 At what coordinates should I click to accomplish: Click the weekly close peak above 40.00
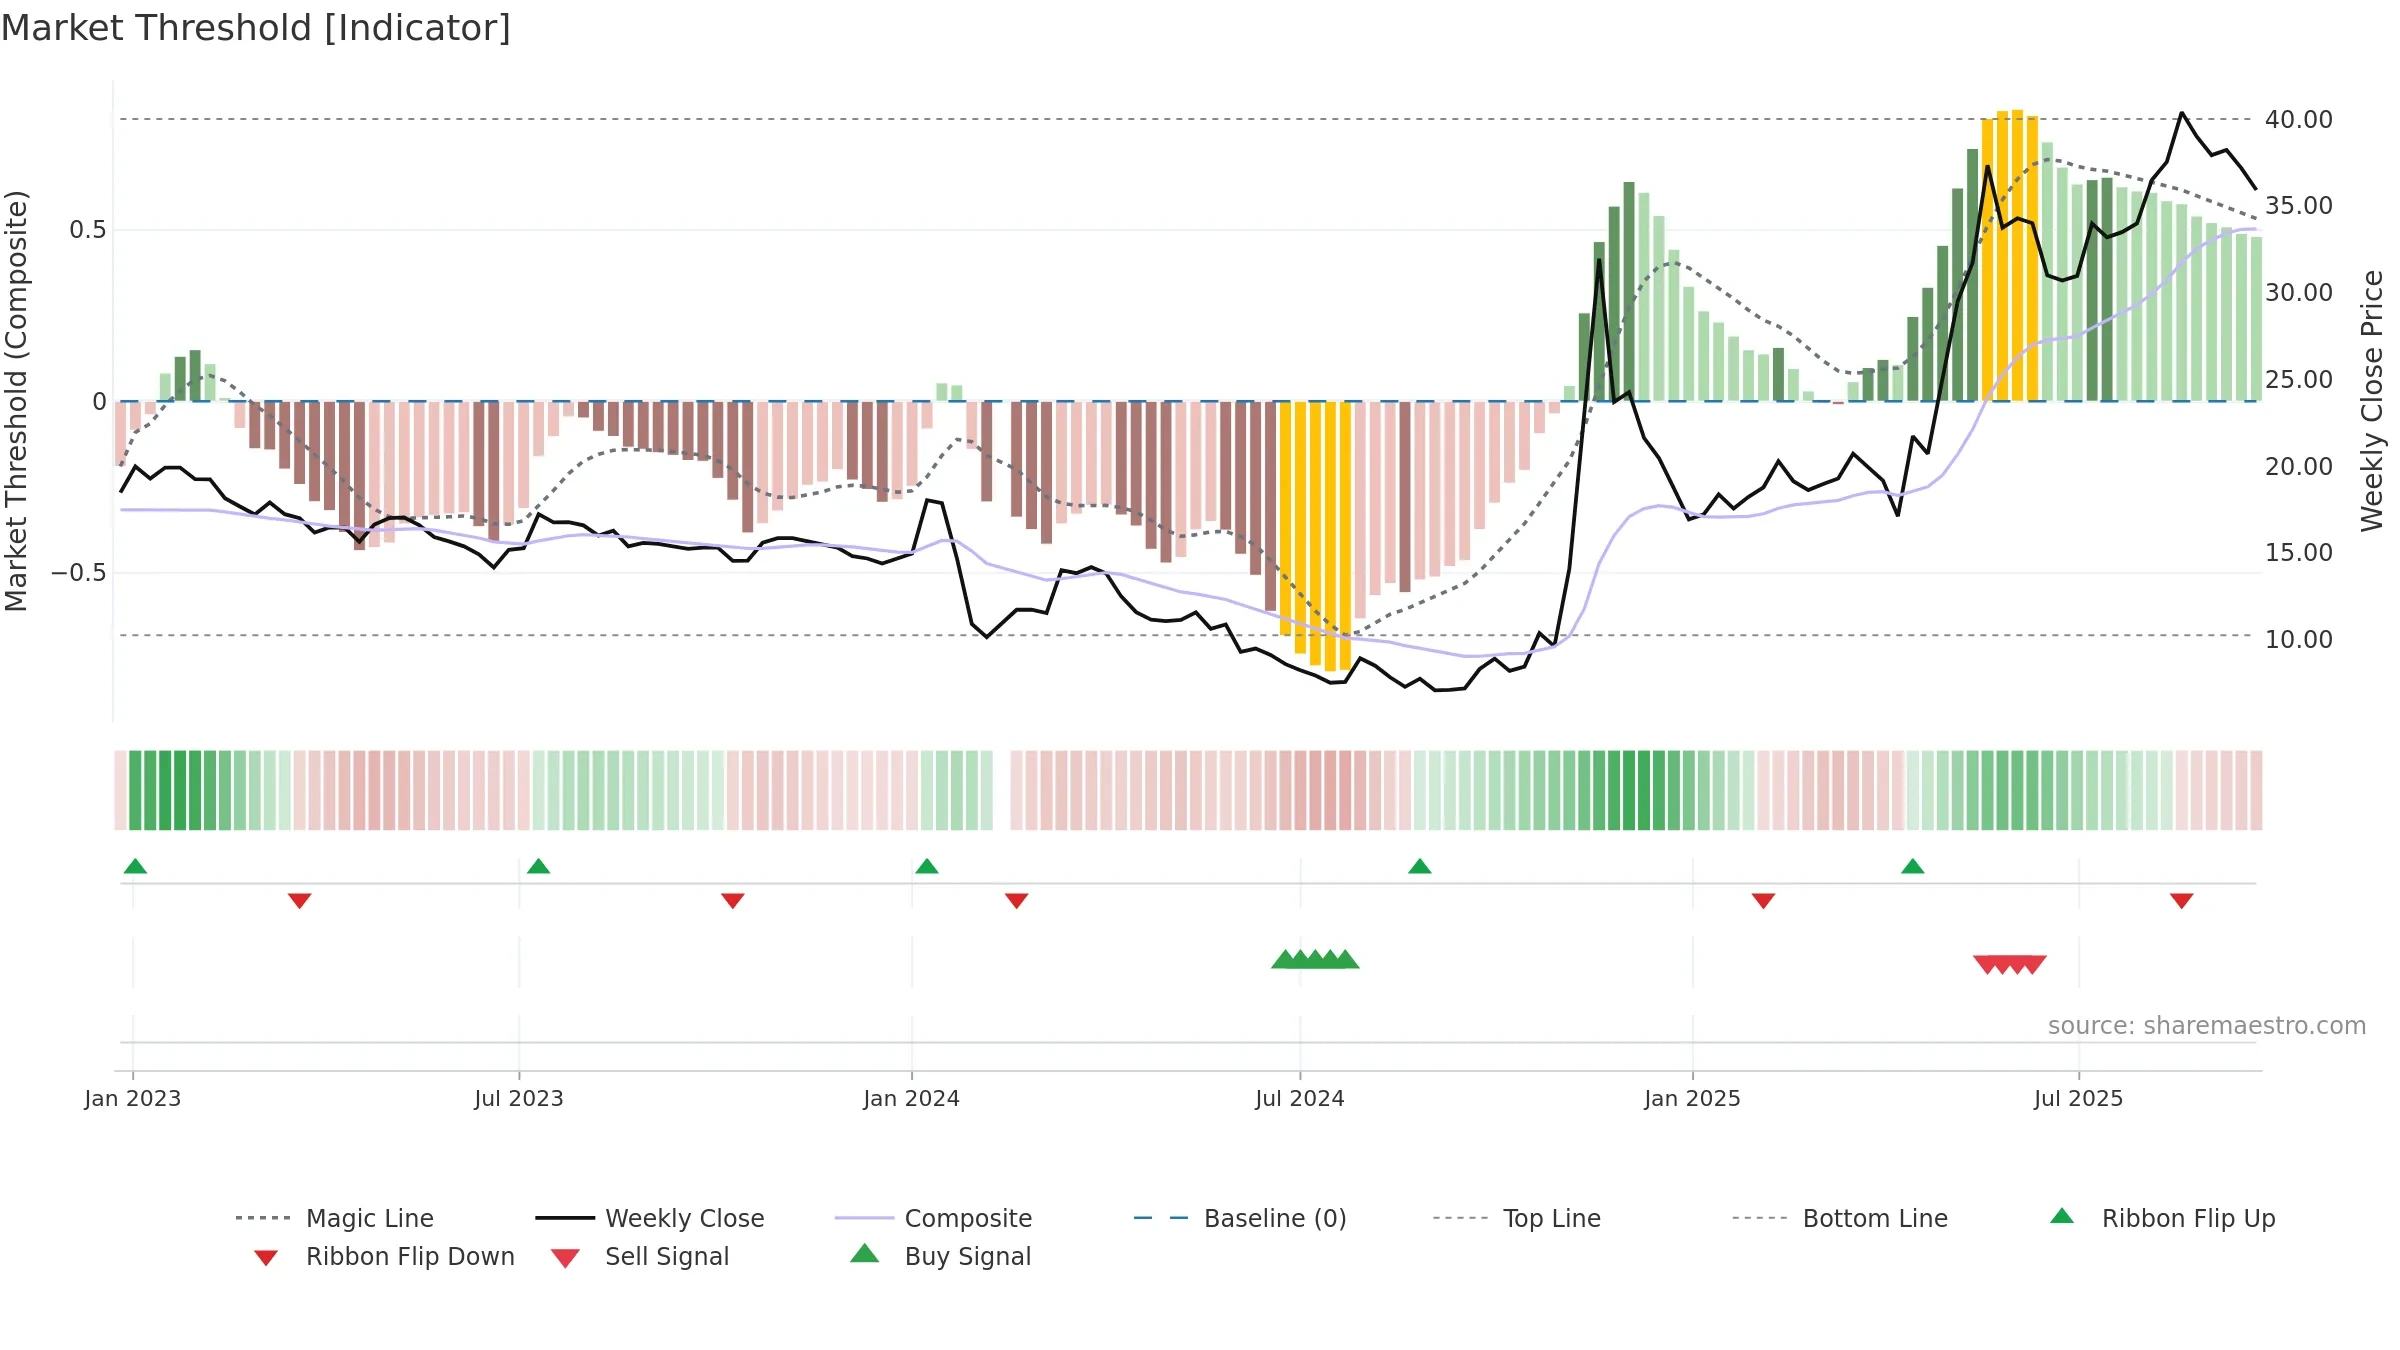(x=2182, y=113)
